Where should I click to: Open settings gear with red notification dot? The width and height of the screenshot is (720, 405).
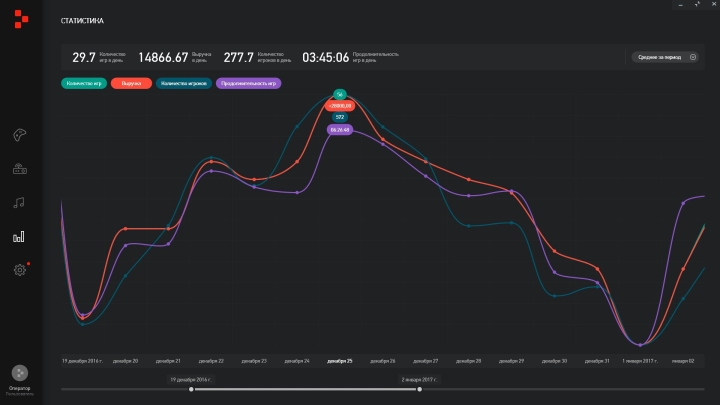point(18,270)
